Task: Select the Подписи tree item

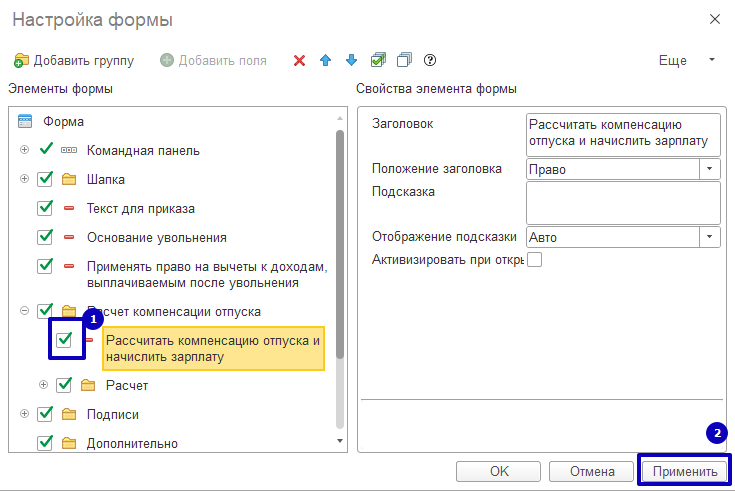Action: click(x=112, y=414)
